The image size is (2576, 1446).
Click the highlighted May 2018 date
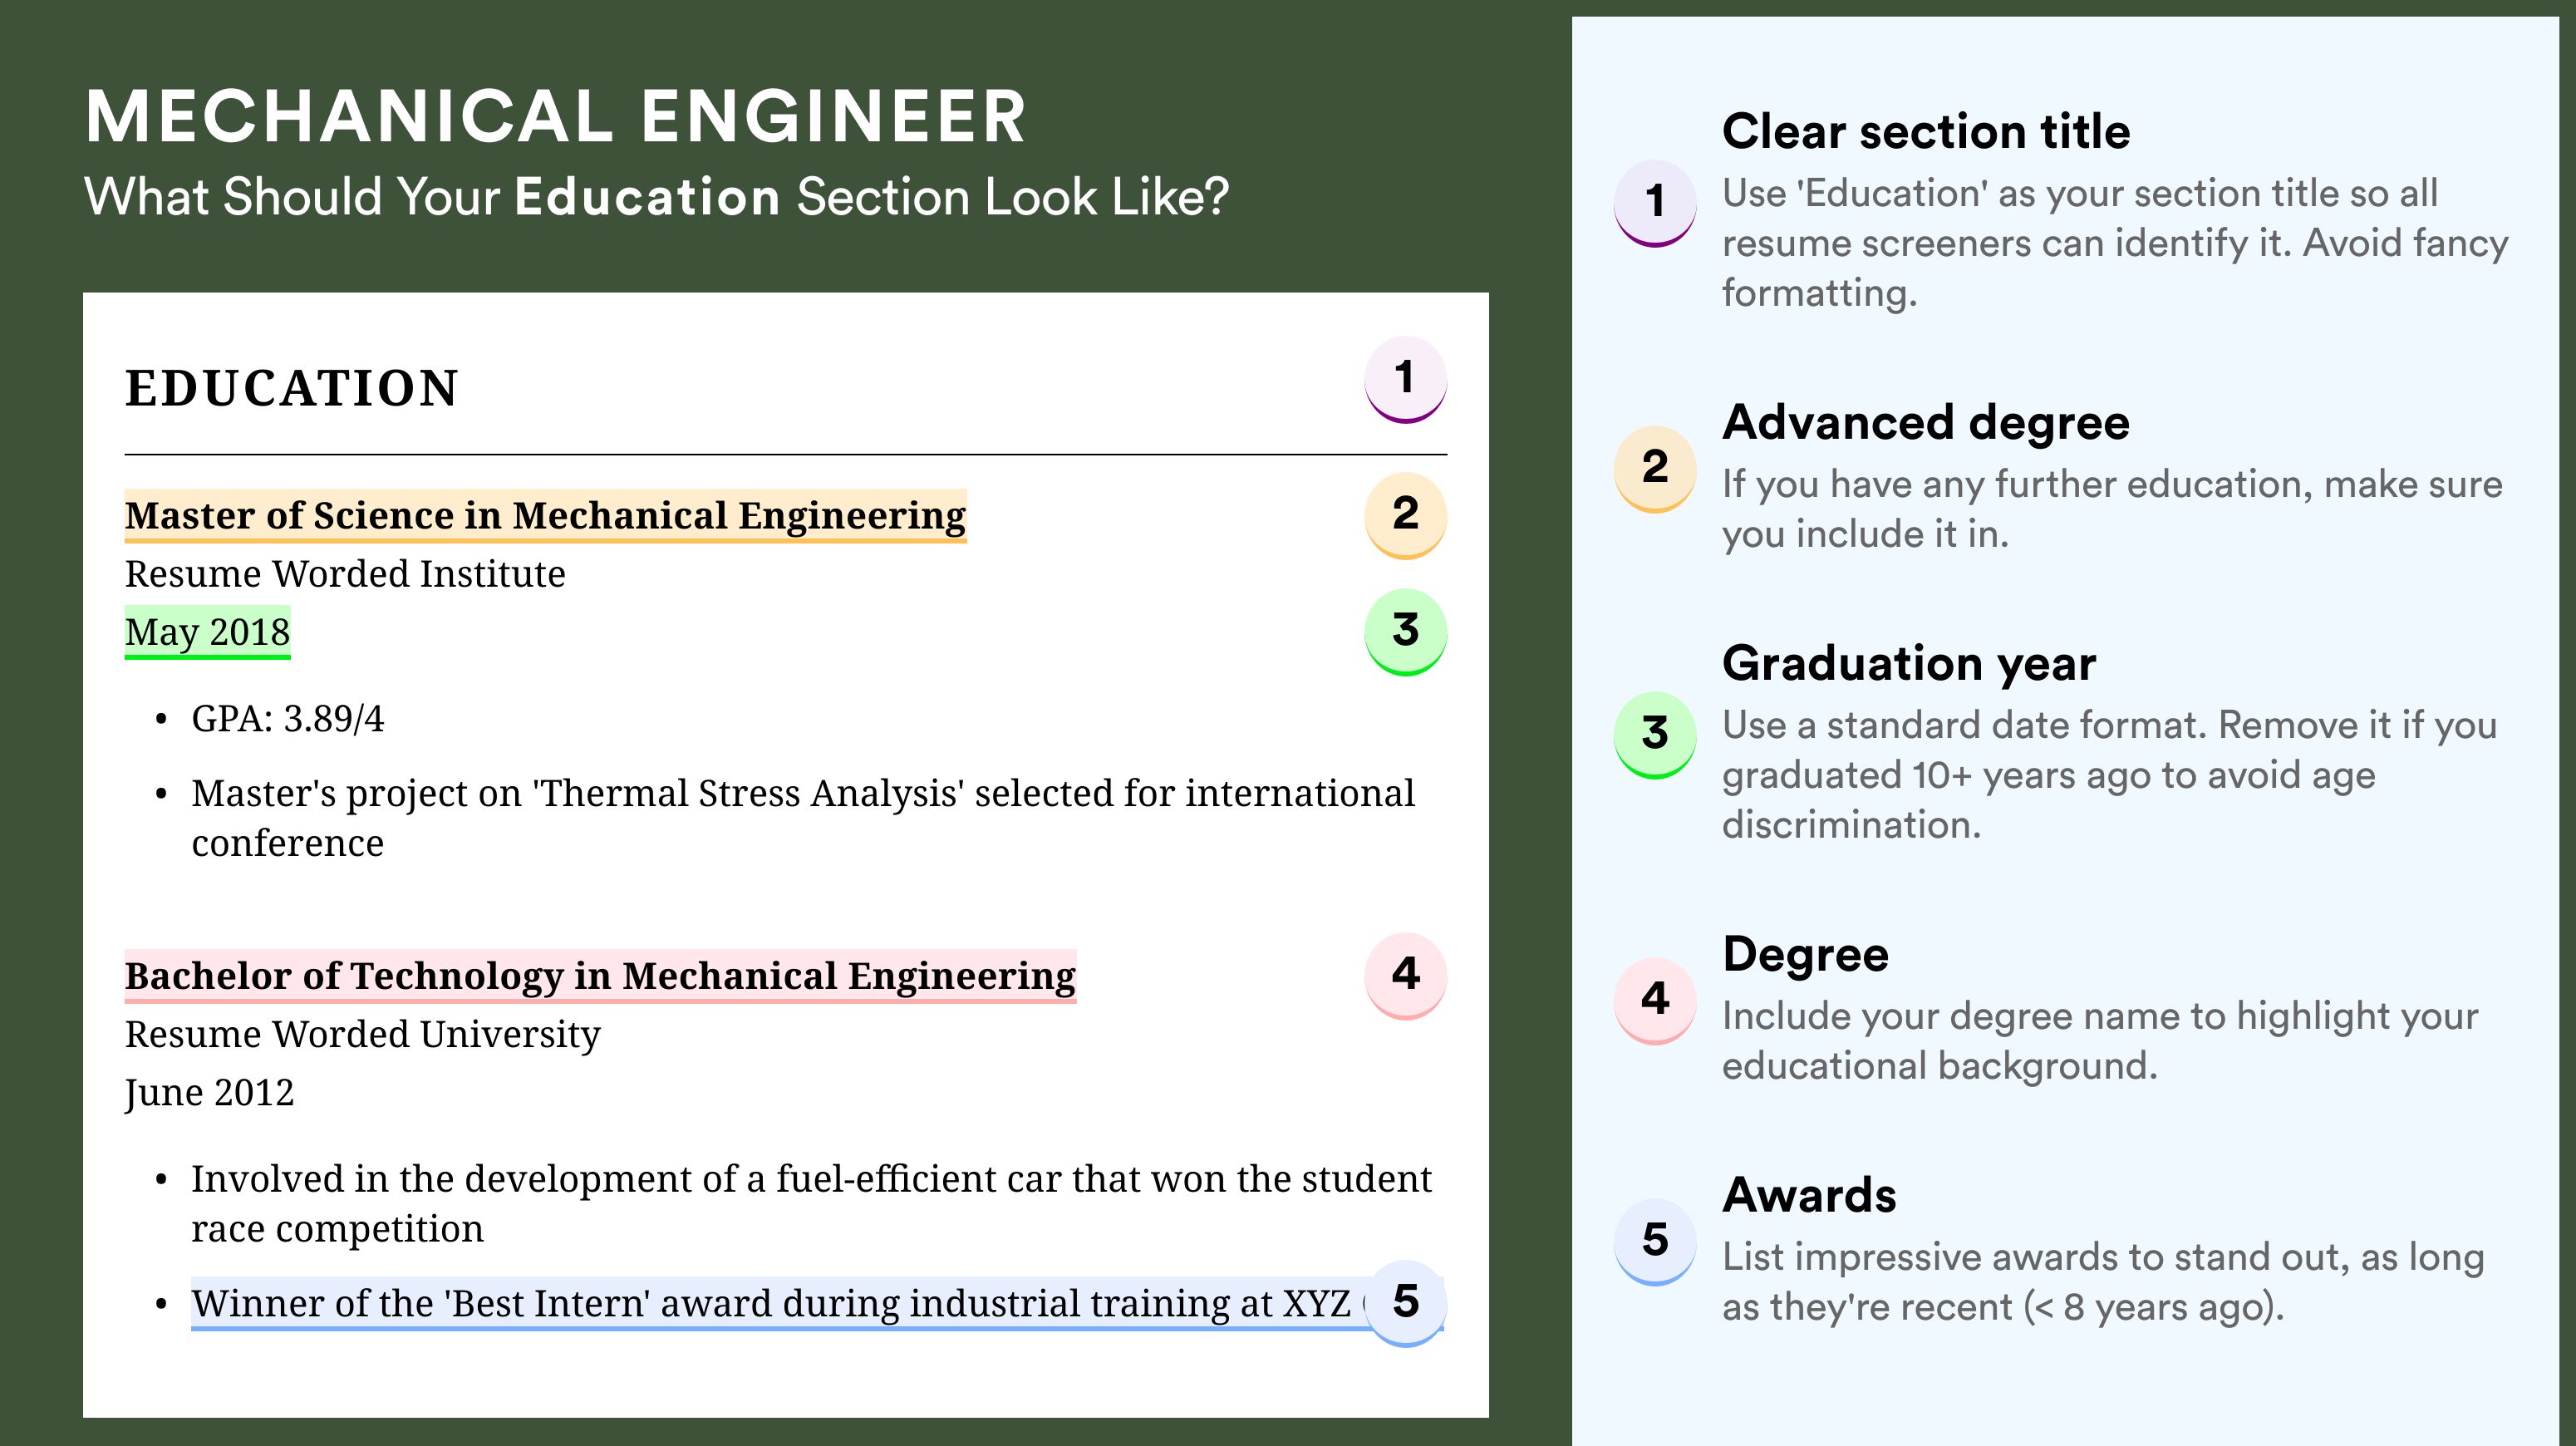tap(207, 632)
